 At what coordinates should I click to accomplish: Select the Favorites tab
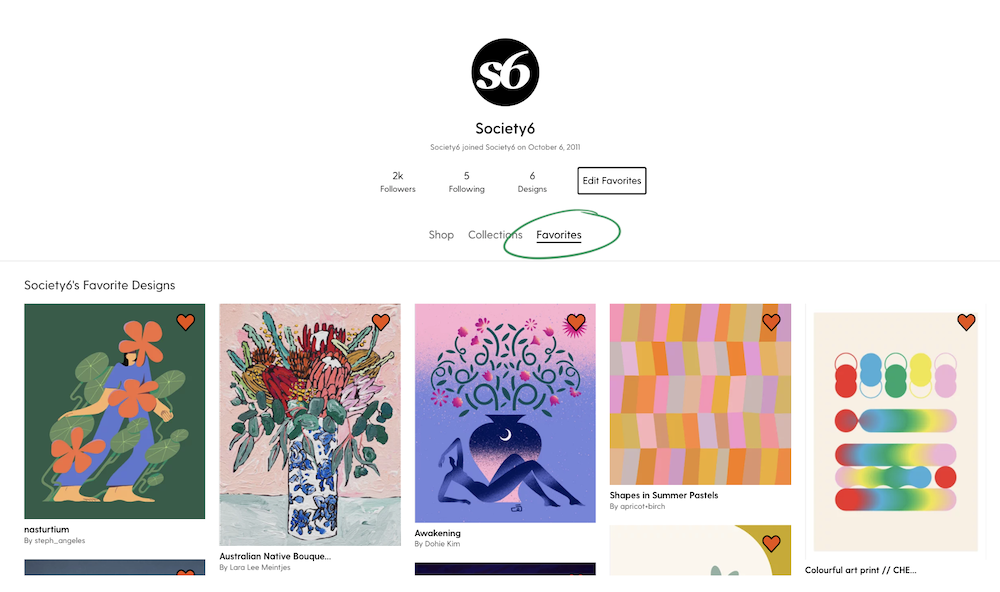pos(559,235)
